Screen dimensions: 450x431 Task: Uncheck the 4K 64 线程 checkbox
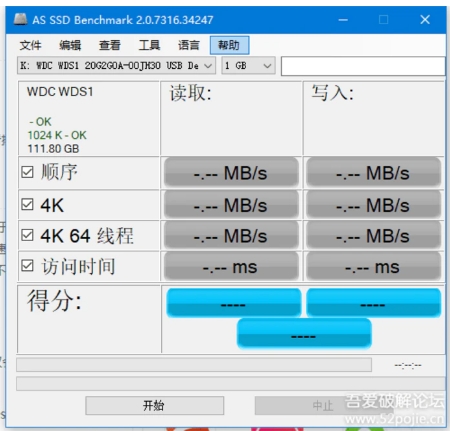tap(27, 235)
